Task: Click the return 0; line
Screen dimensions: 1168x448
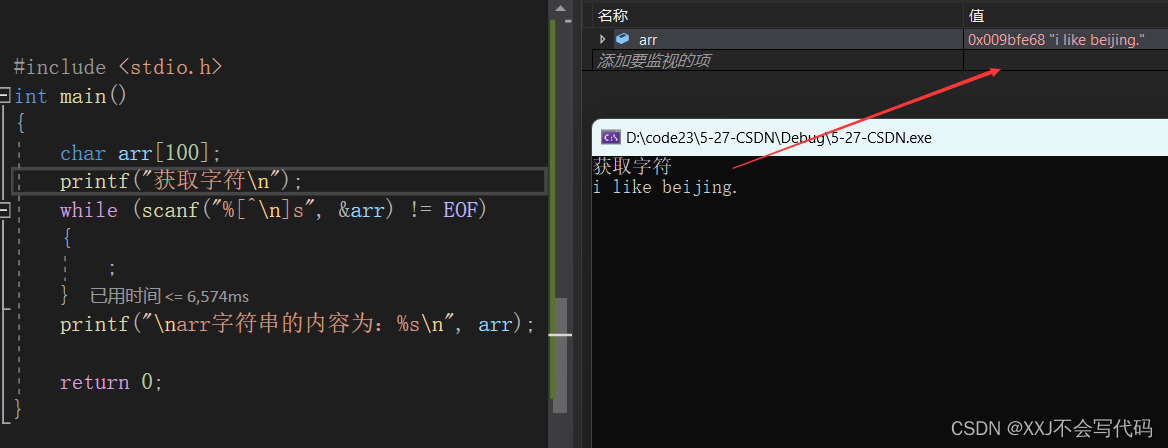Action: [x=111, y=382]
